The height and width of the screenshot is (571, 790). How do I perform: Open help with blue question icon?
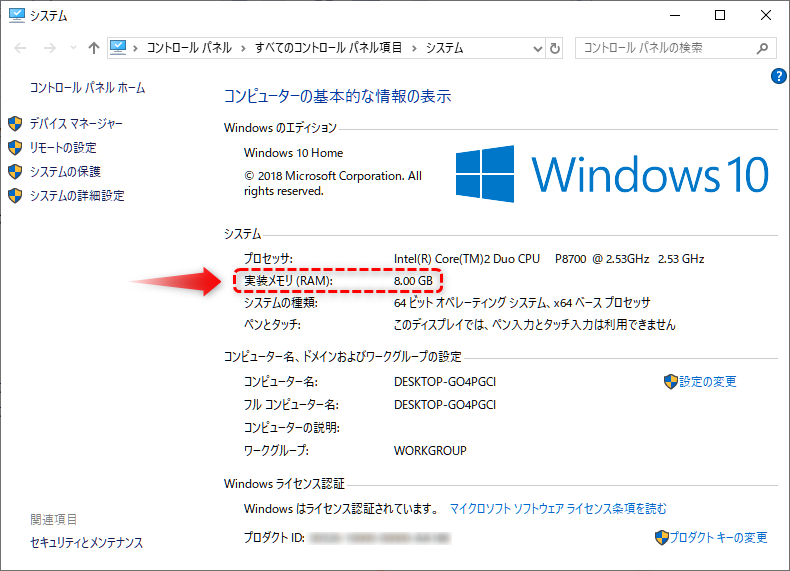[x=778, y=76]
